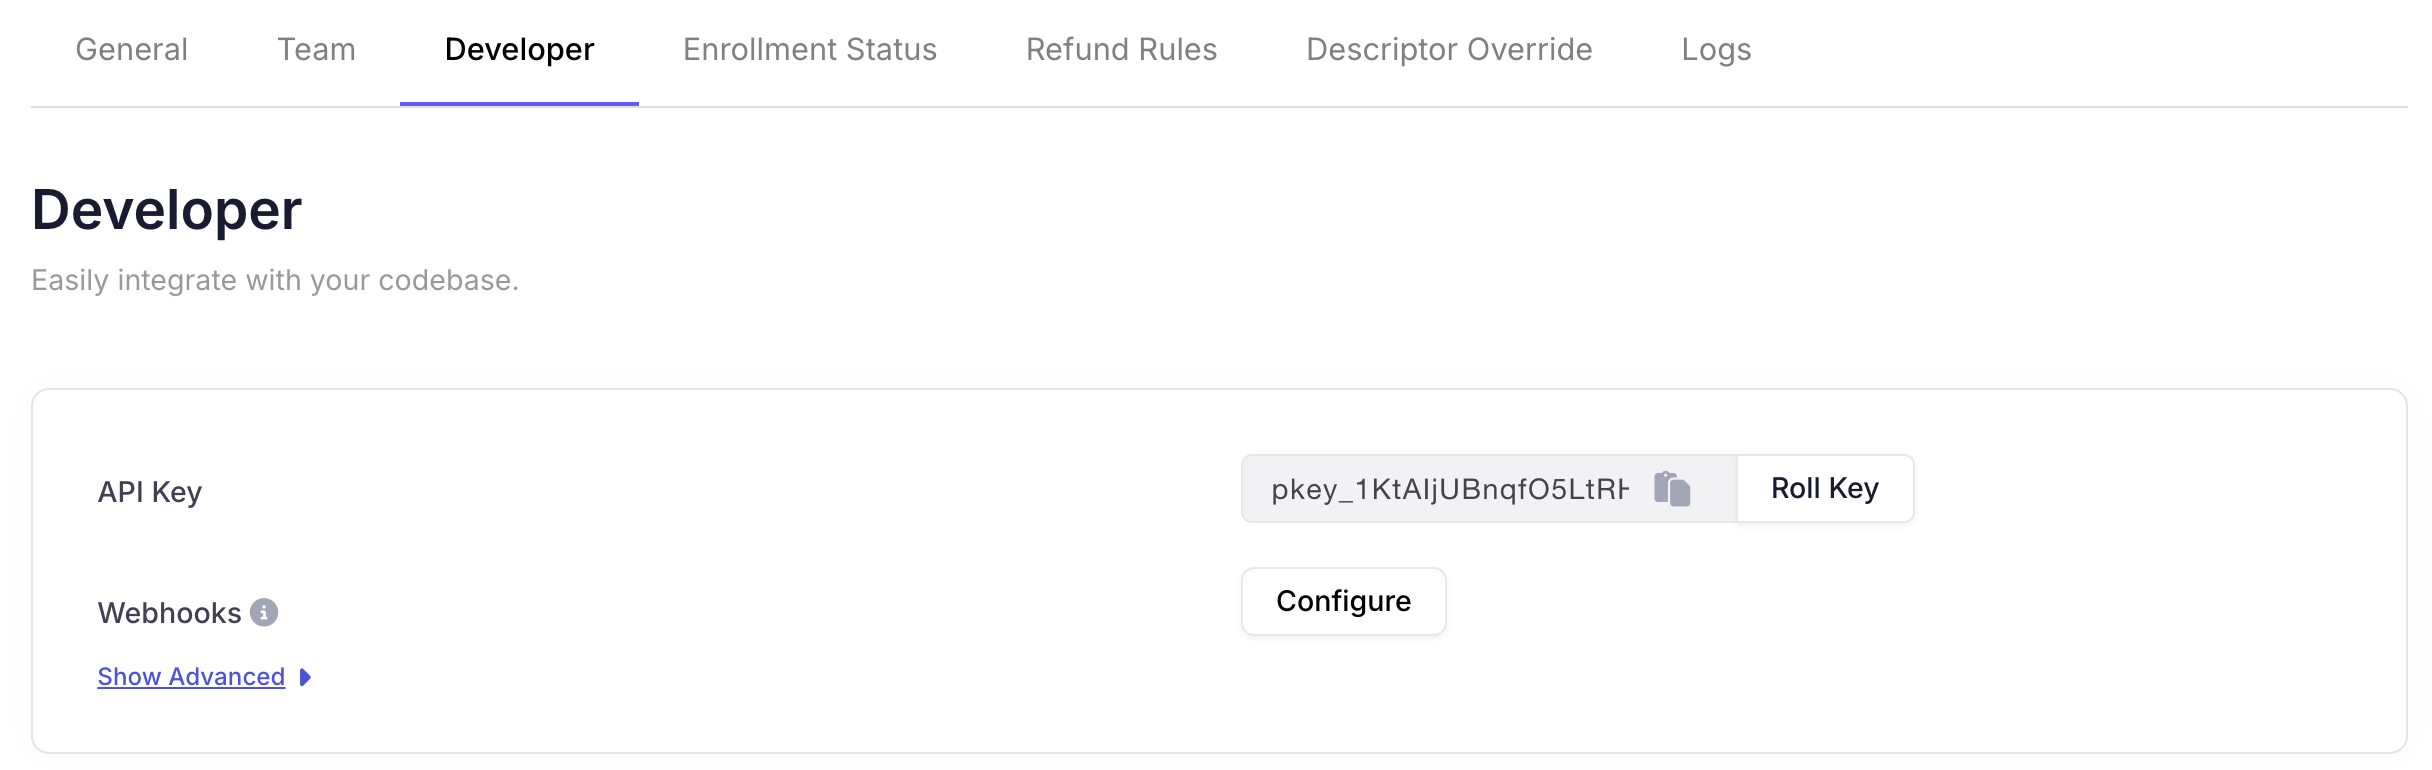Click the API Key row label
This screenshot has height=770, width=2432.
tap(150, 492)
